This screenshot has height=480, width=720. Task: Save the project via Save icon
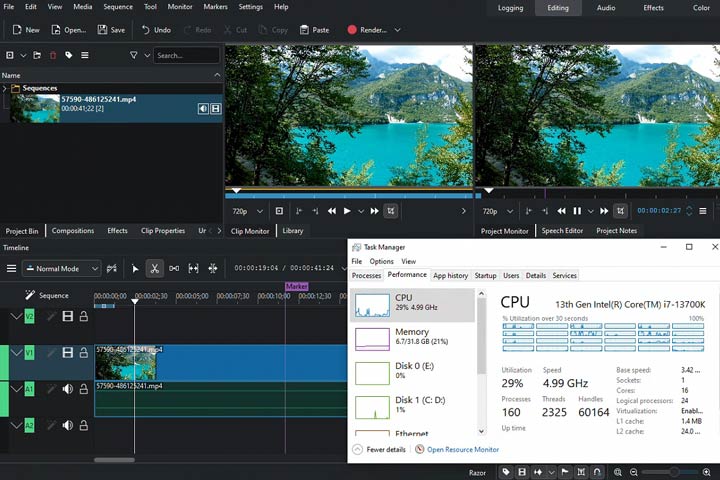(x=102, y=30)
